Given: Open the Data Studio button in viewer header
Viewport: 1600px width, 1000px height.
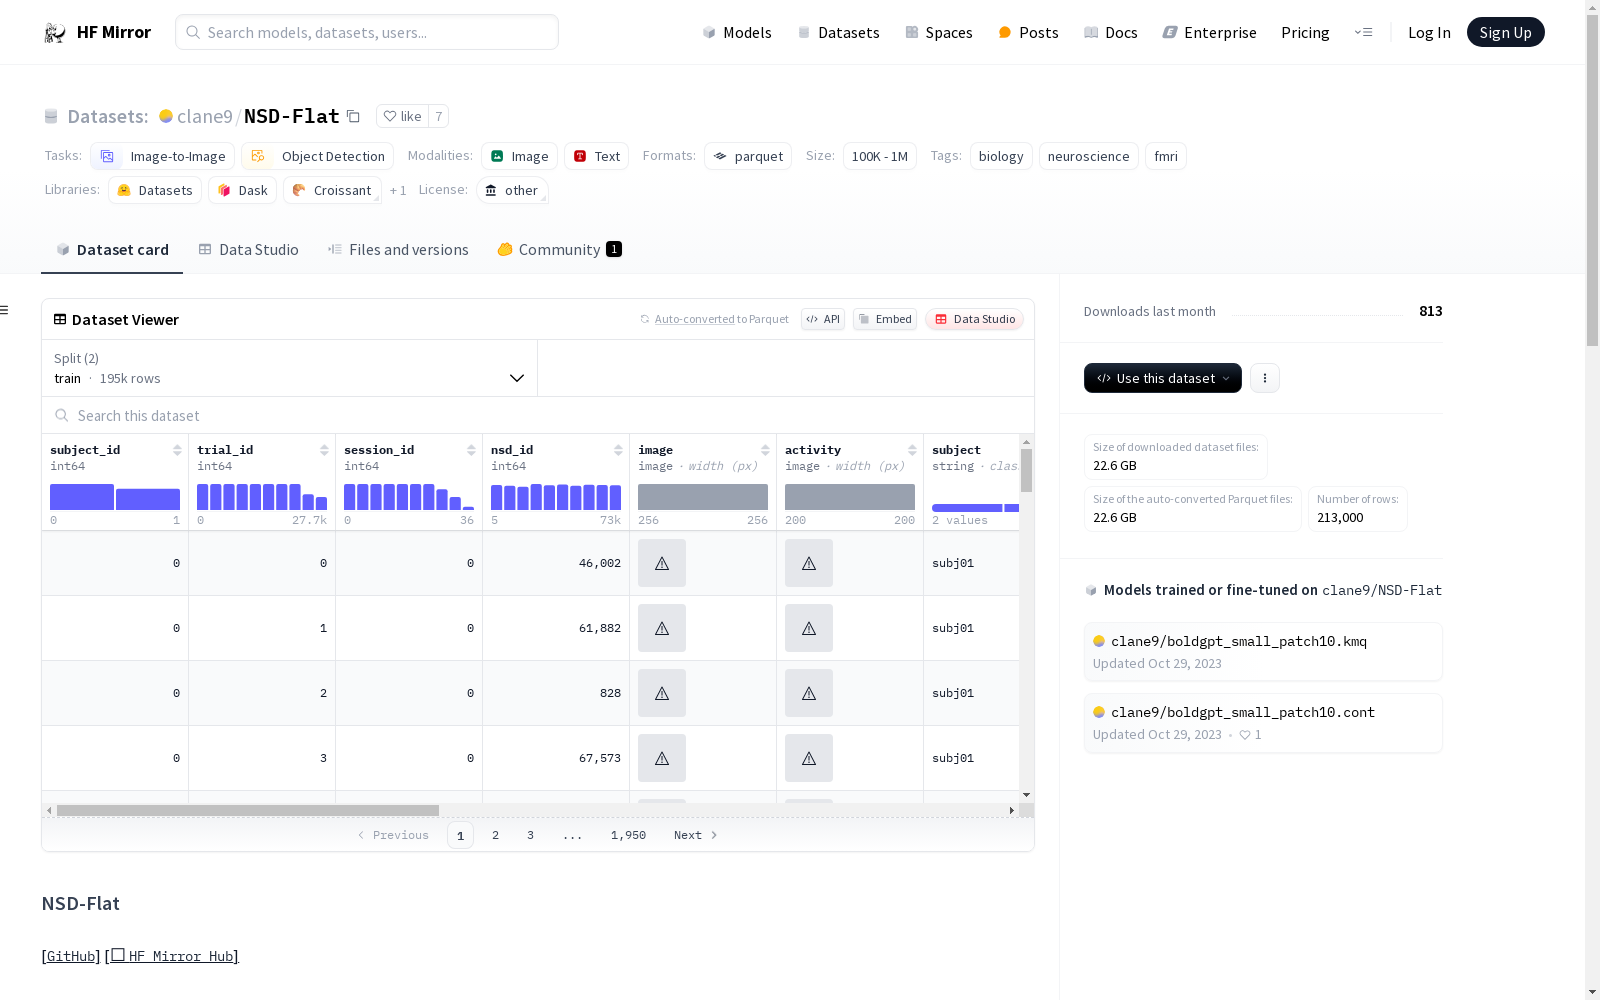Looking at the screenshot, I should [975, 319].
